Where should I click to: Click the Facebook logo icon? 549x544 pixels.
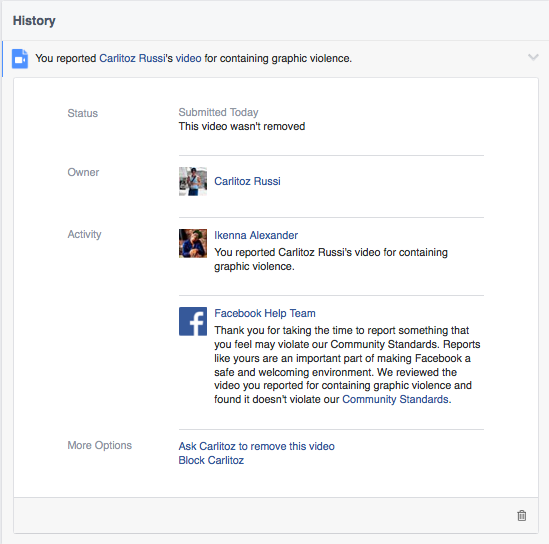(x=193, y=321)
